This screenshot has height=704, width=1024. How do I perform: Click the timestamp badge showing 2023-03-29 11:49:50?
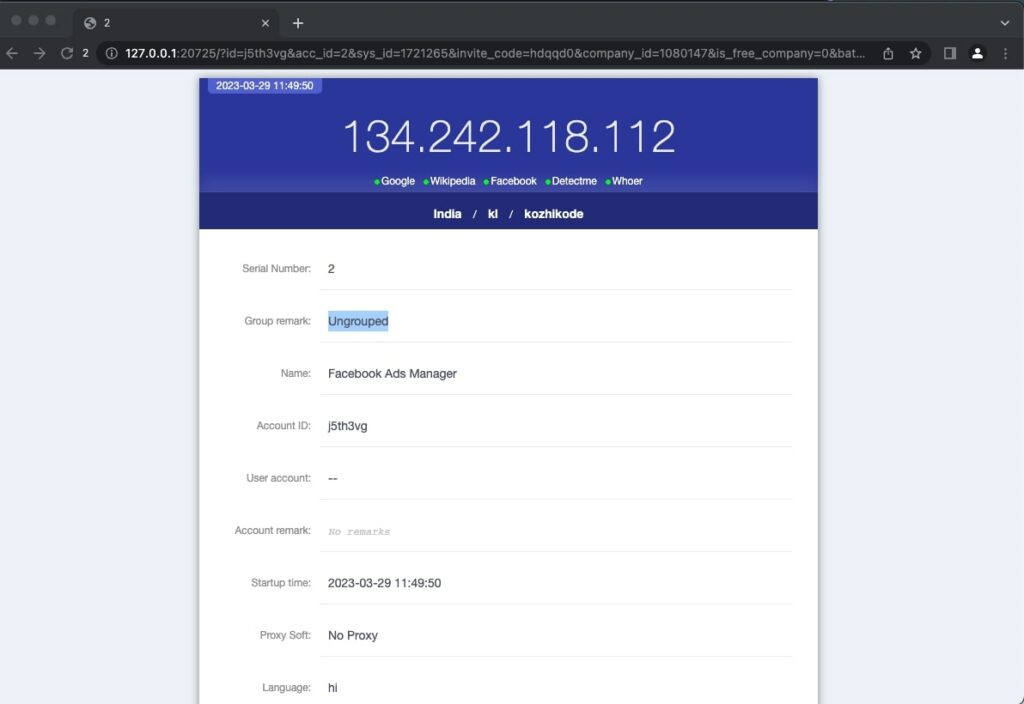tap(264, 86)
